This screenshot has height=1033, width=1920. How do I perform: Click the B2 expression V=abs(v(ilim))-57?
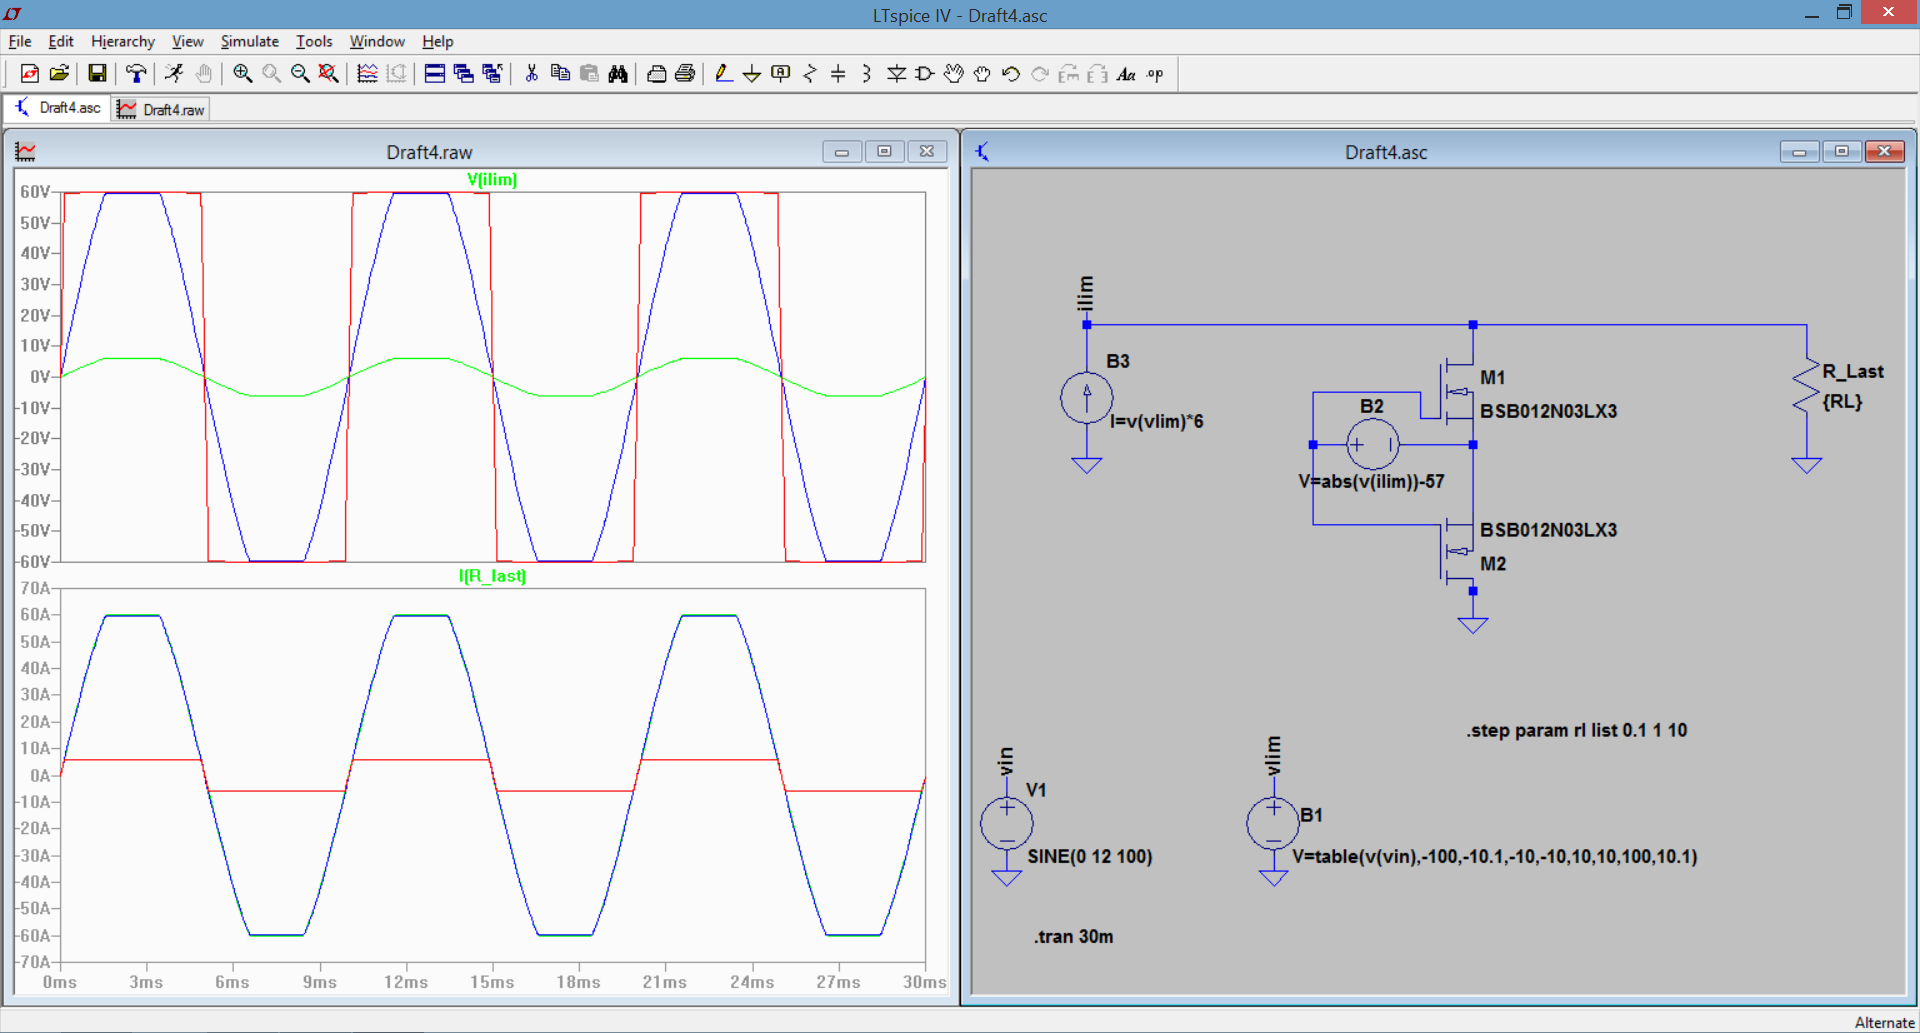pyautogui.click(x=1371, y=481)
